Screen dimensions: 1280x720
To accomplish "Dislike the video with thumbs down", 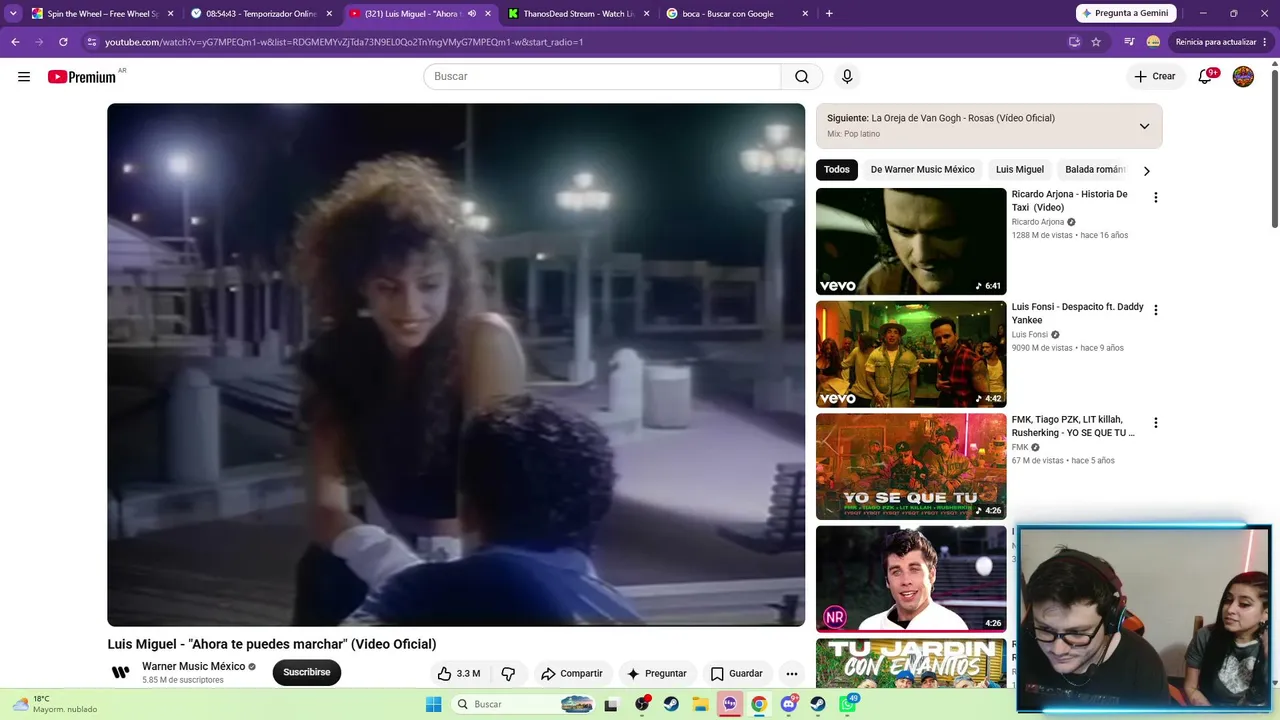I will pos(508,674).
